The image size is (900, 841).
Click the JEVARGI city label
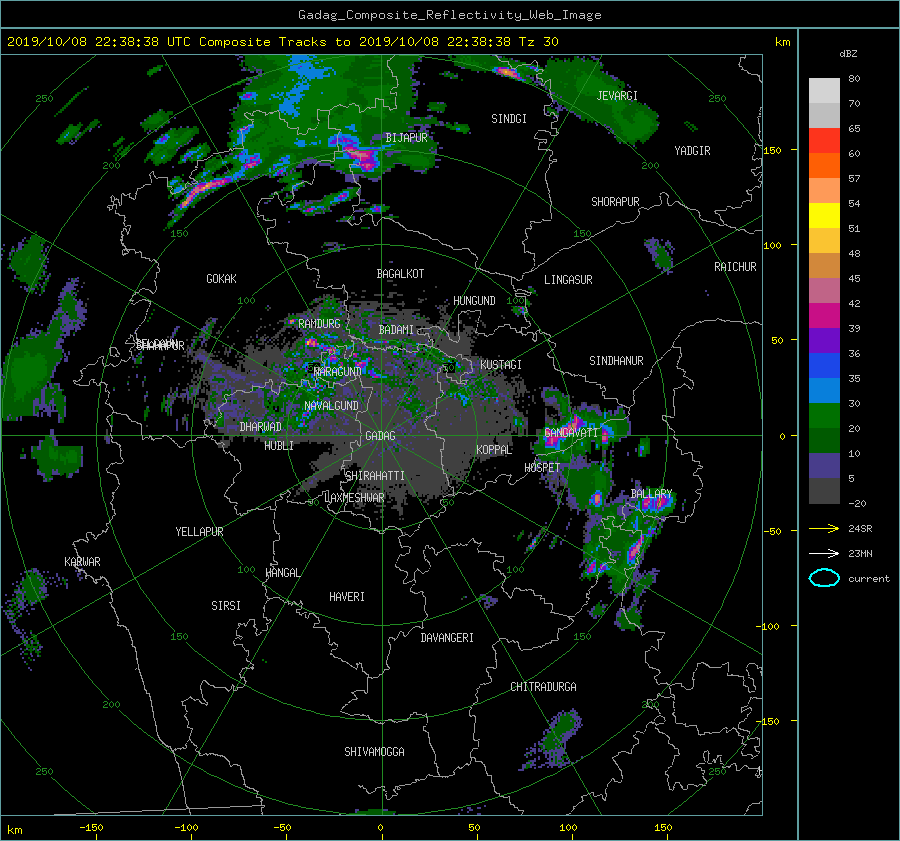tap(617, 96)
